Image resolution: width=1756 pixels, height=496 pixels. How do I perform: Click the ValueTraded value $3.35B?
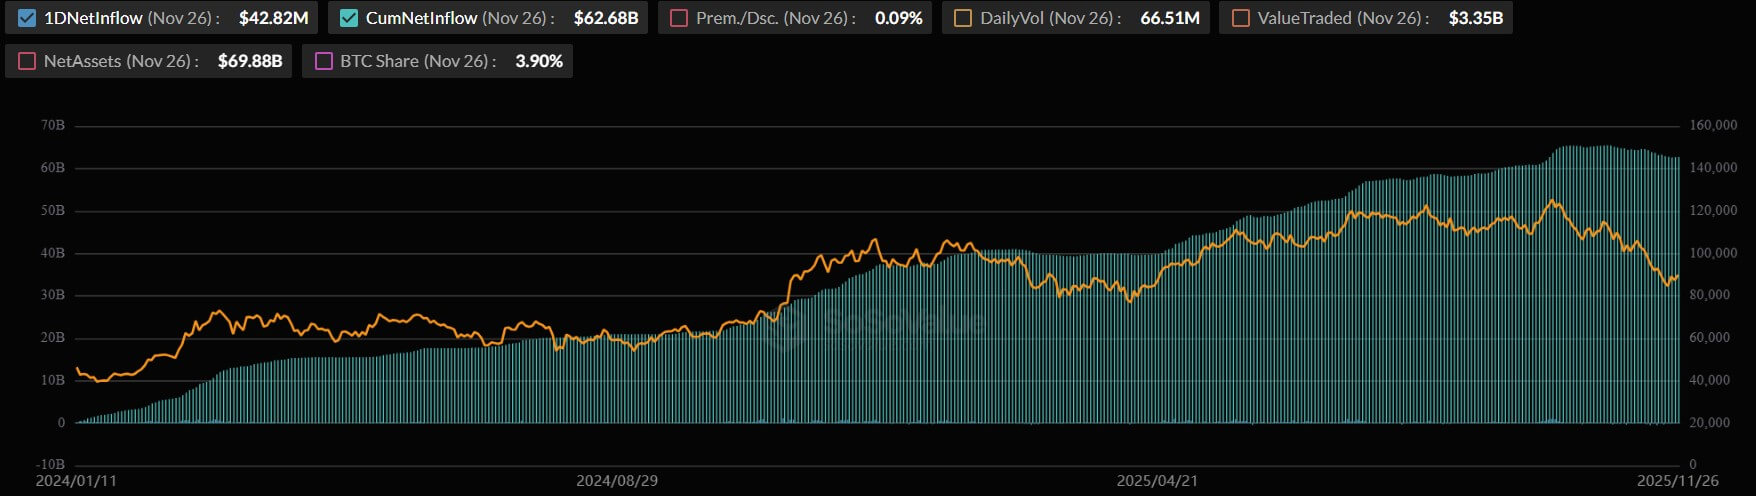point(1475,18)
